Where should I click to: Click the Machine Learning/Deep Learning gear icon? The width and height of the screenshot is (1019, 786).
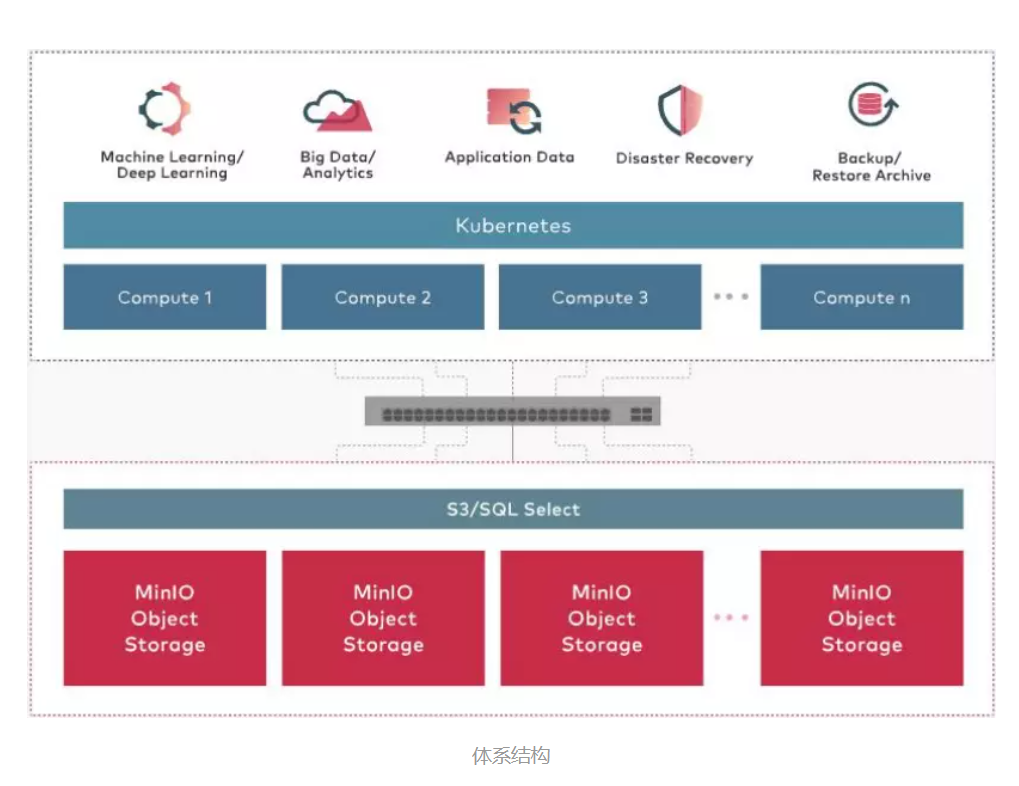pos(164,109)
